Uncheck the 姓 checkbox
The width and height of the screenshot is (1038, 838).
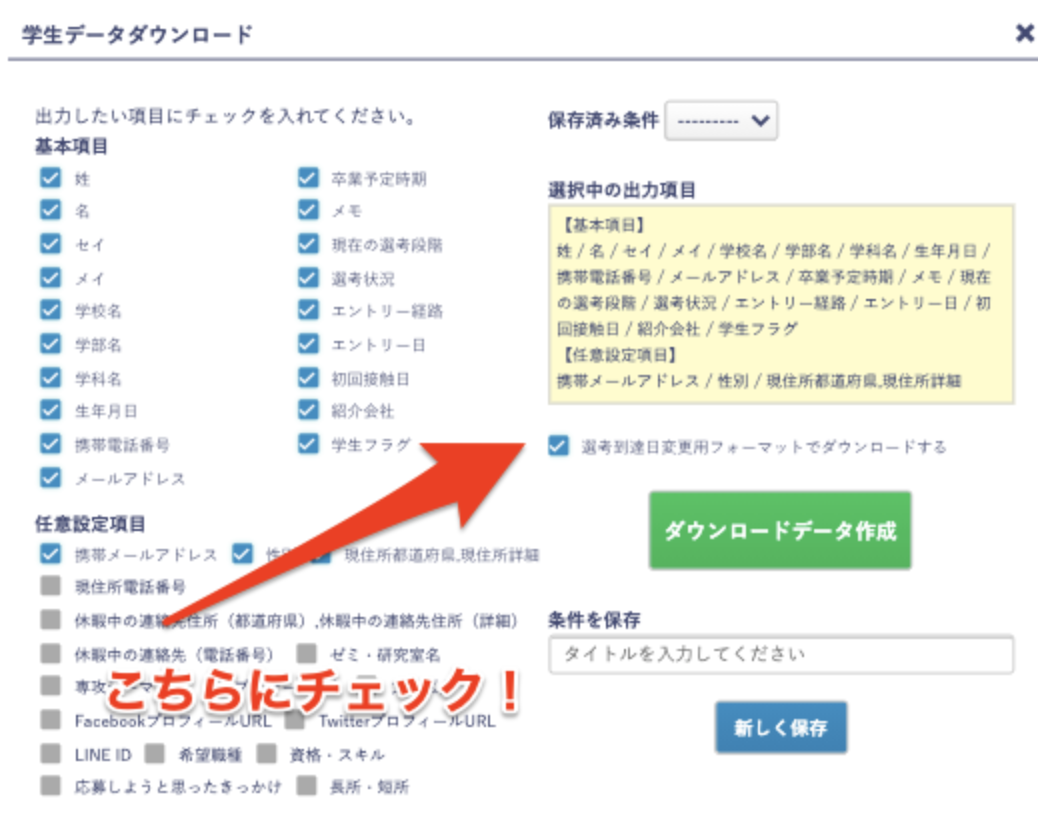tap(50, 179)
